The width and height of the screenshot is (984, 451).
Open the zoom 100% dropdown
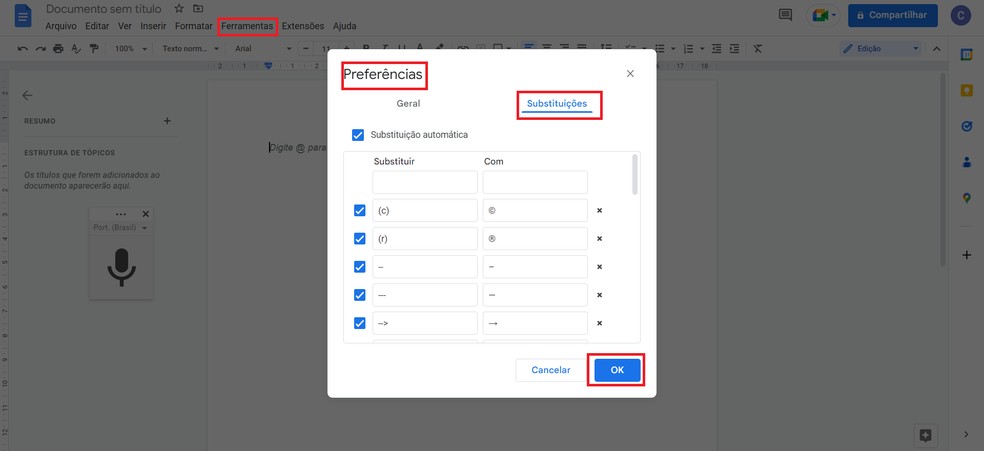tap(131, 48)
